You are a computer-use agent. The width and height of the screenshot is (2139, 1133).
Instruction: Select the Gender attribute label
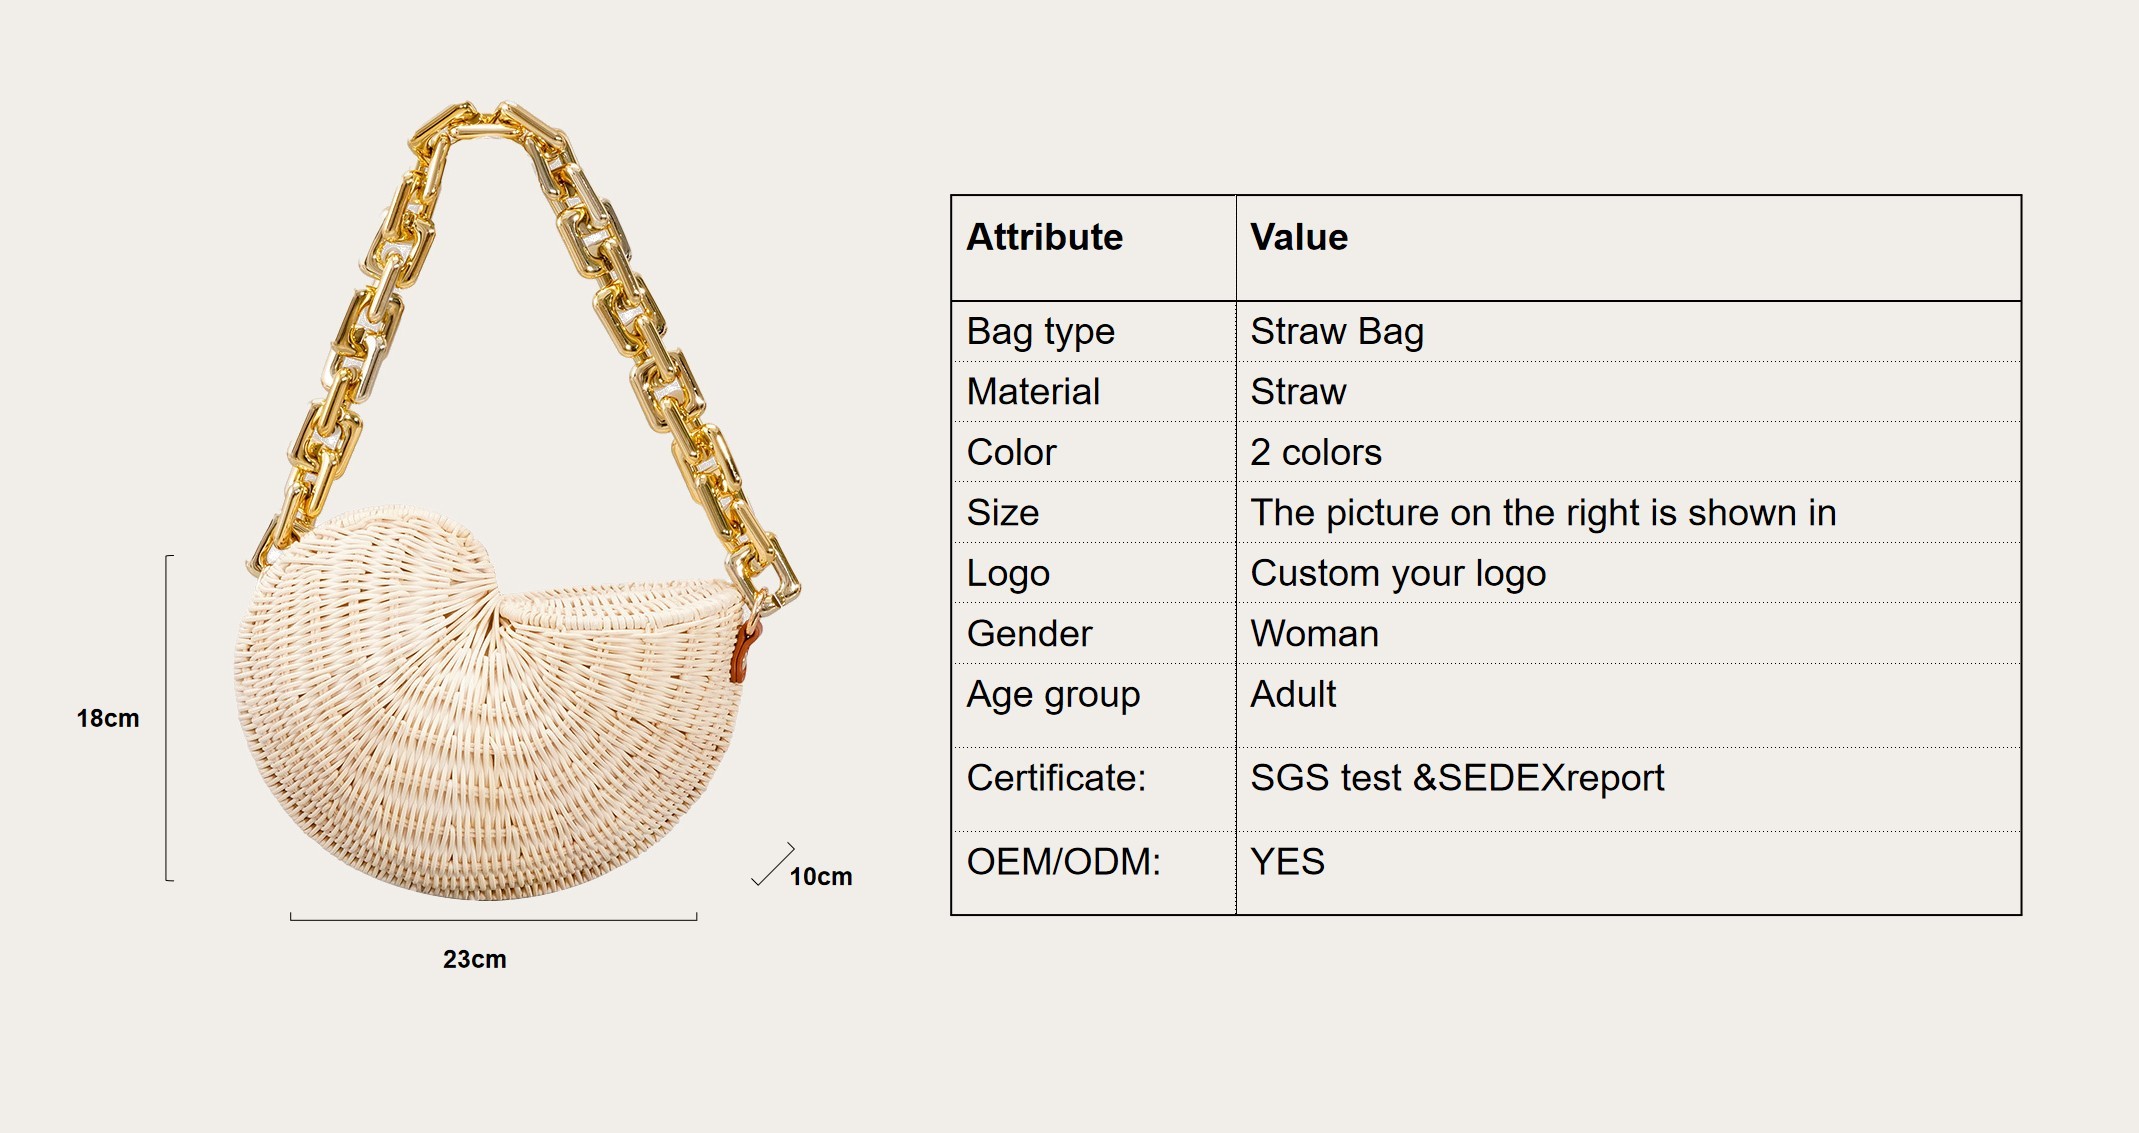click(1029, 634)
